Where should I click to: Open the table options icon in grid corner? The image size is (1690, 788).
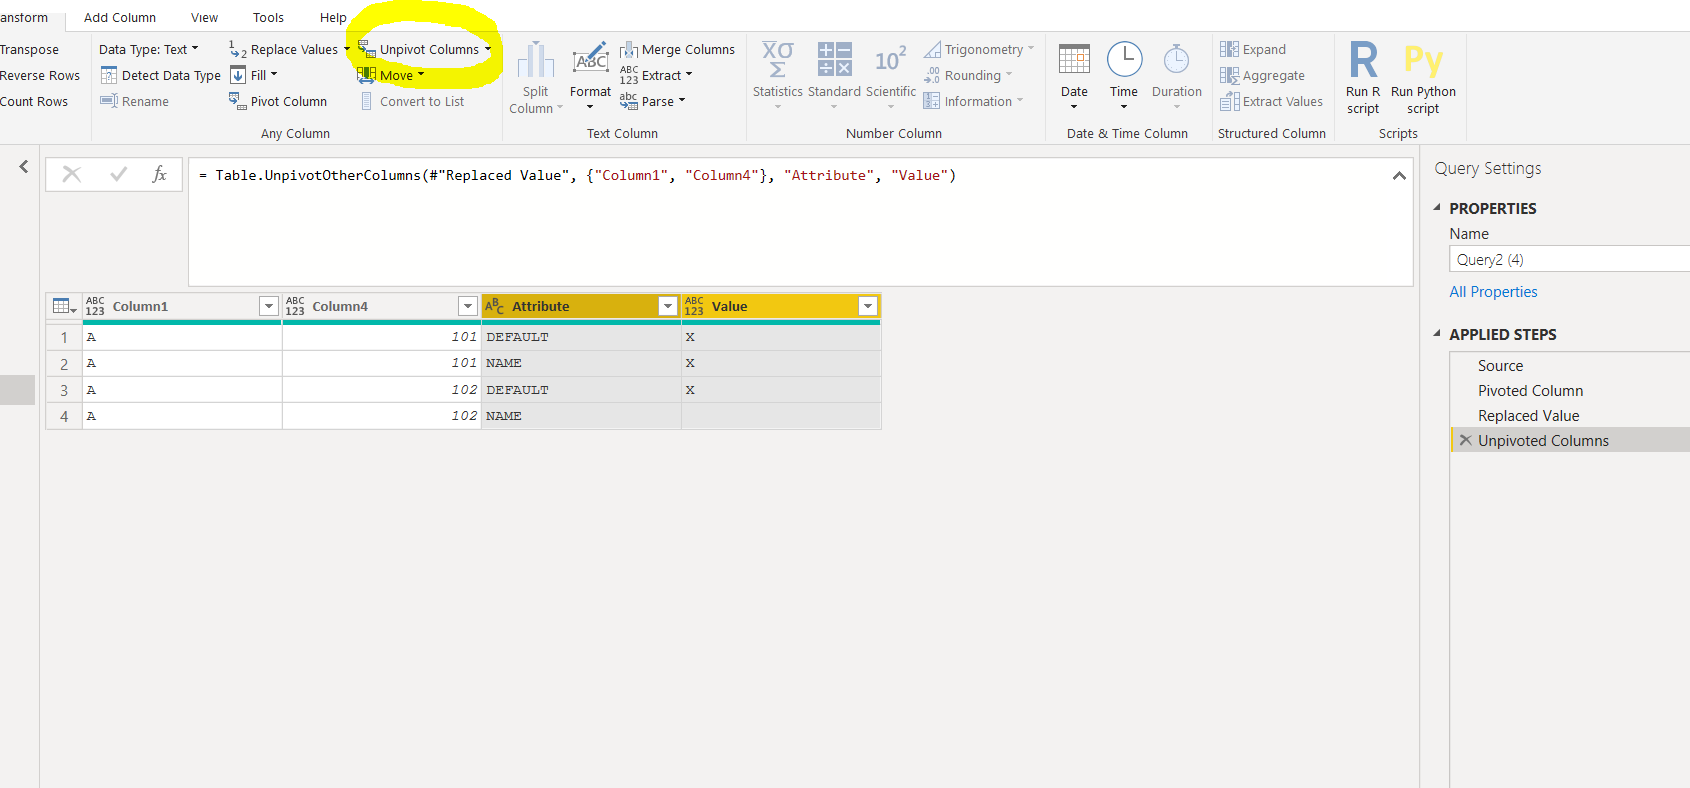coord(64,306)
